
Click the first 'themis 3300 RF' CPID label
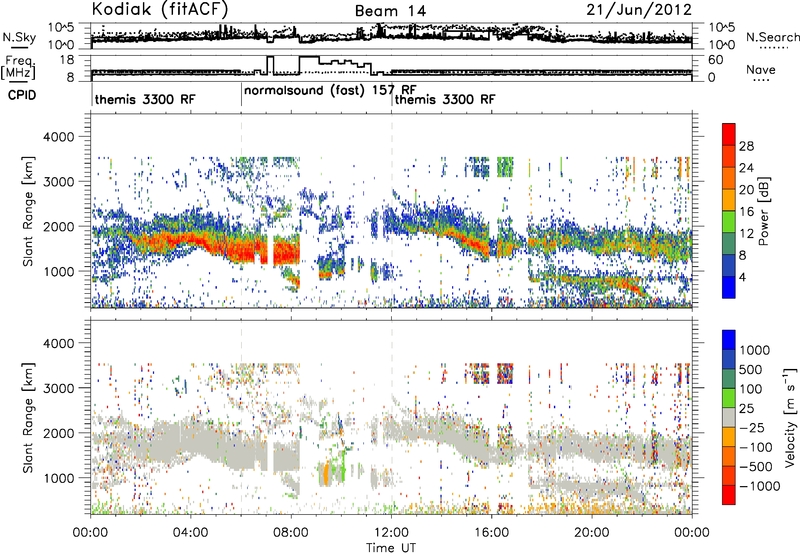click(145, 99)
